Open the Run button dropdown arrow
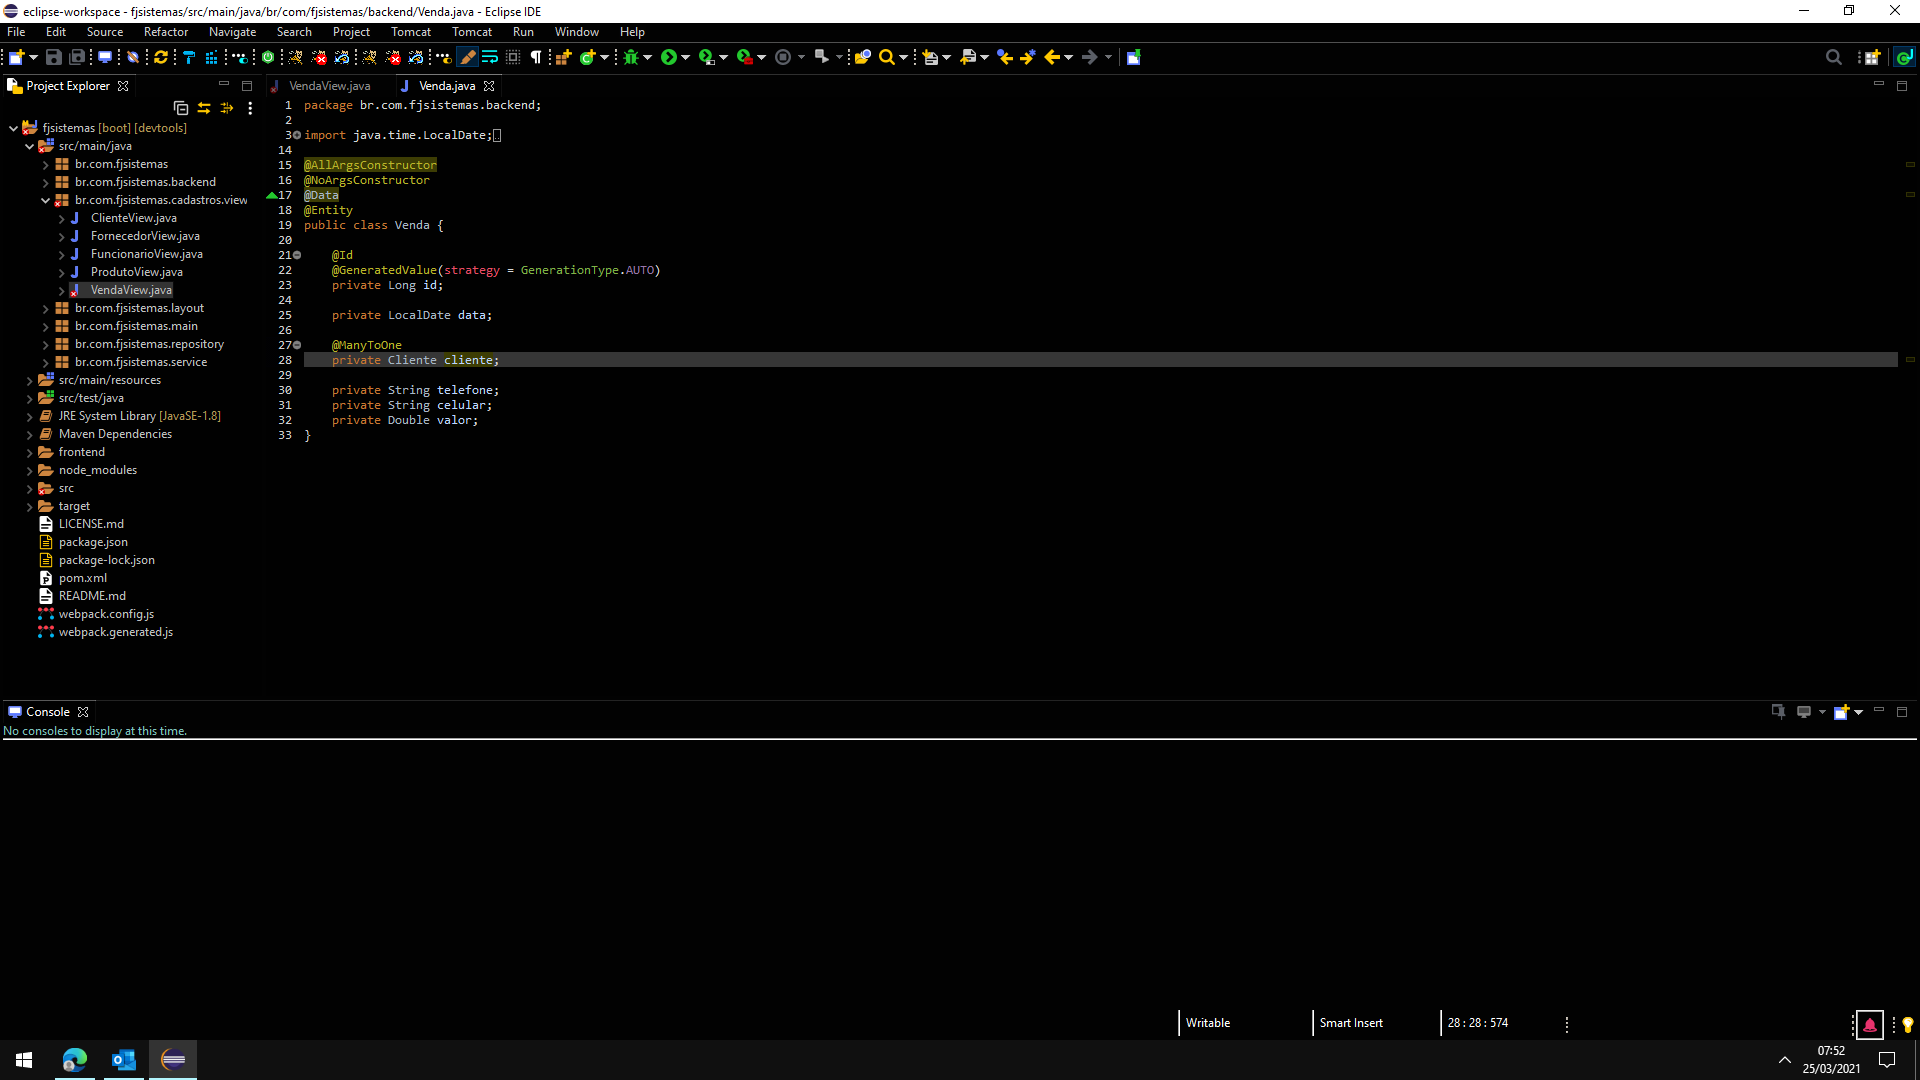 tap(686, 57)
